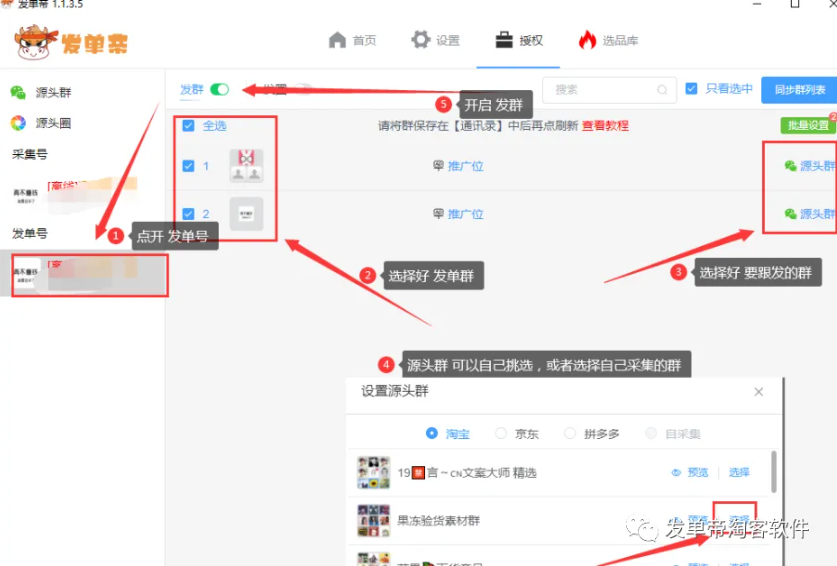Screen dimensions: 837x566
Task: Click 选择 for 果冻验货素材群
Action: 739,520
